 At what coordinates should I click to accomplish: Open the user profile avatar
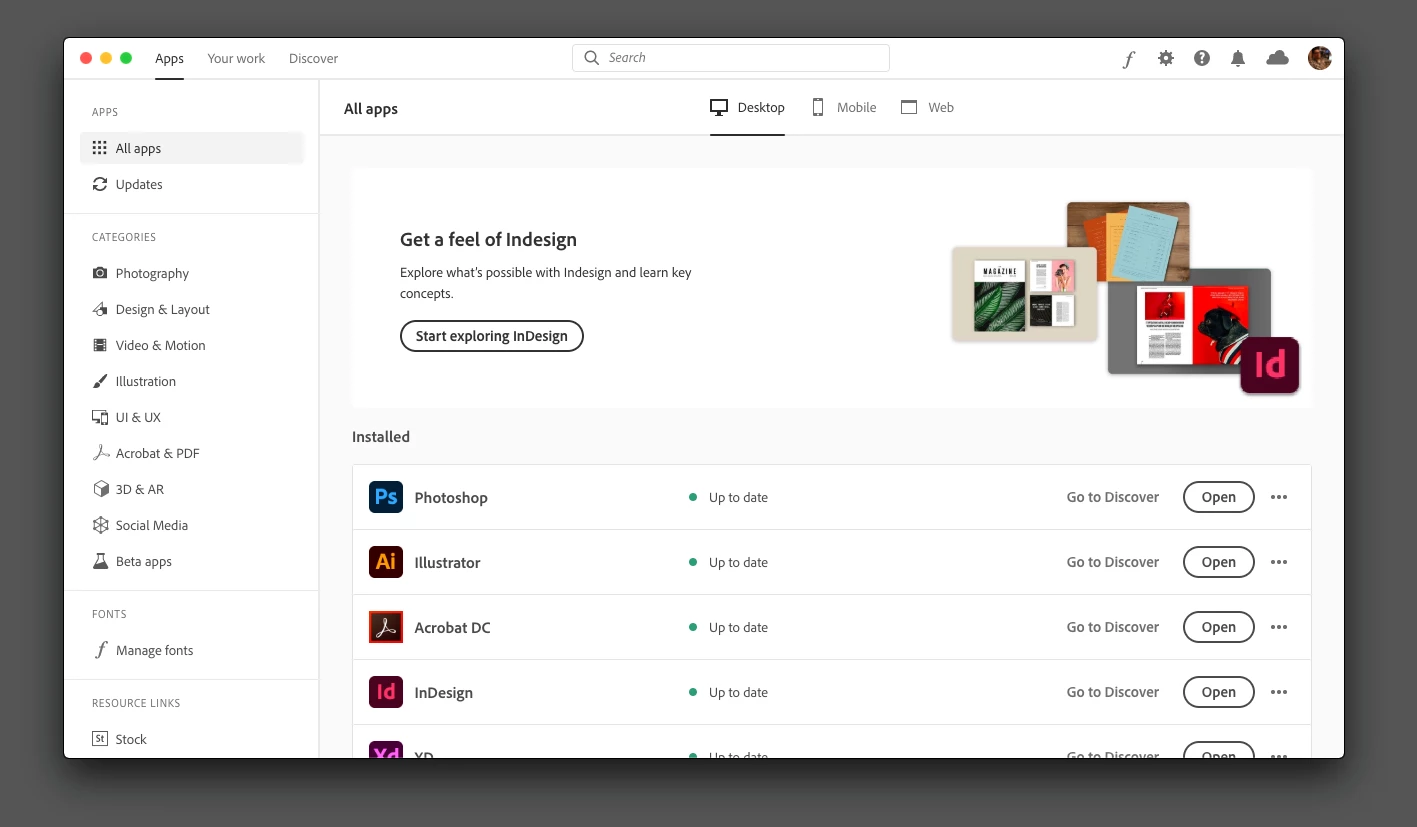click(x=1320, y=58)
